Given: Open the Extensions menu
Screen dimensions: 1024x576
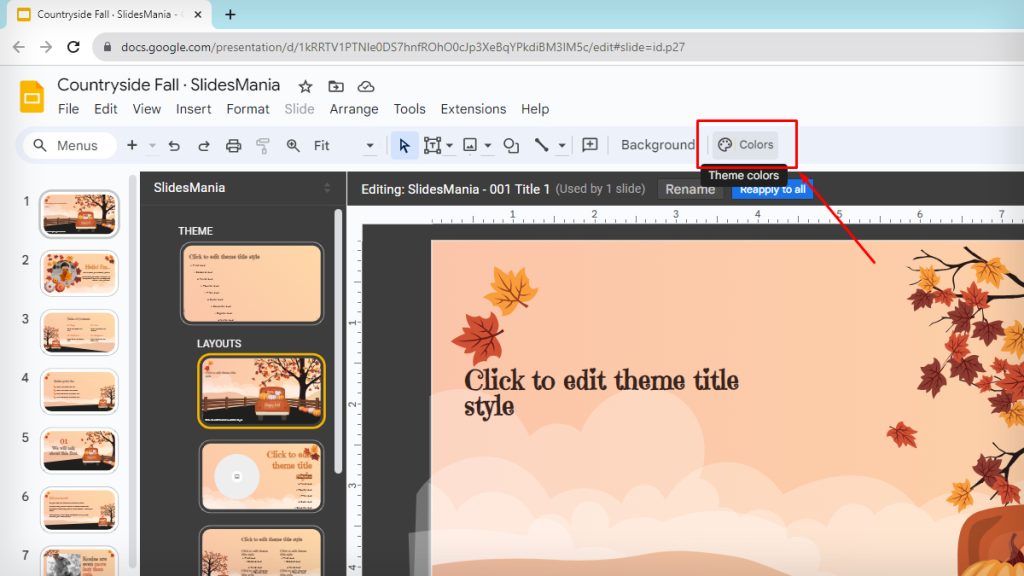Looking at the screenshot, I should (473, 109).
